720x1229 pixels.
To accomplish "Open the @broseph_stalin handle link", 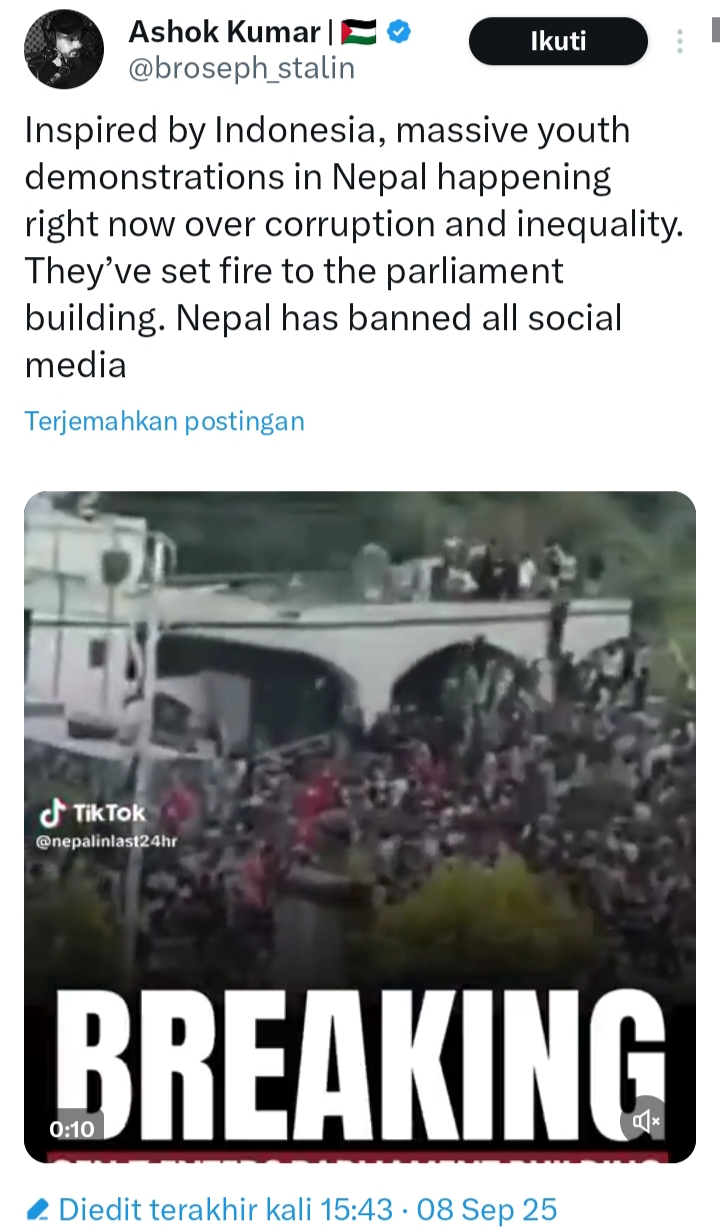I will pos(242,67).
